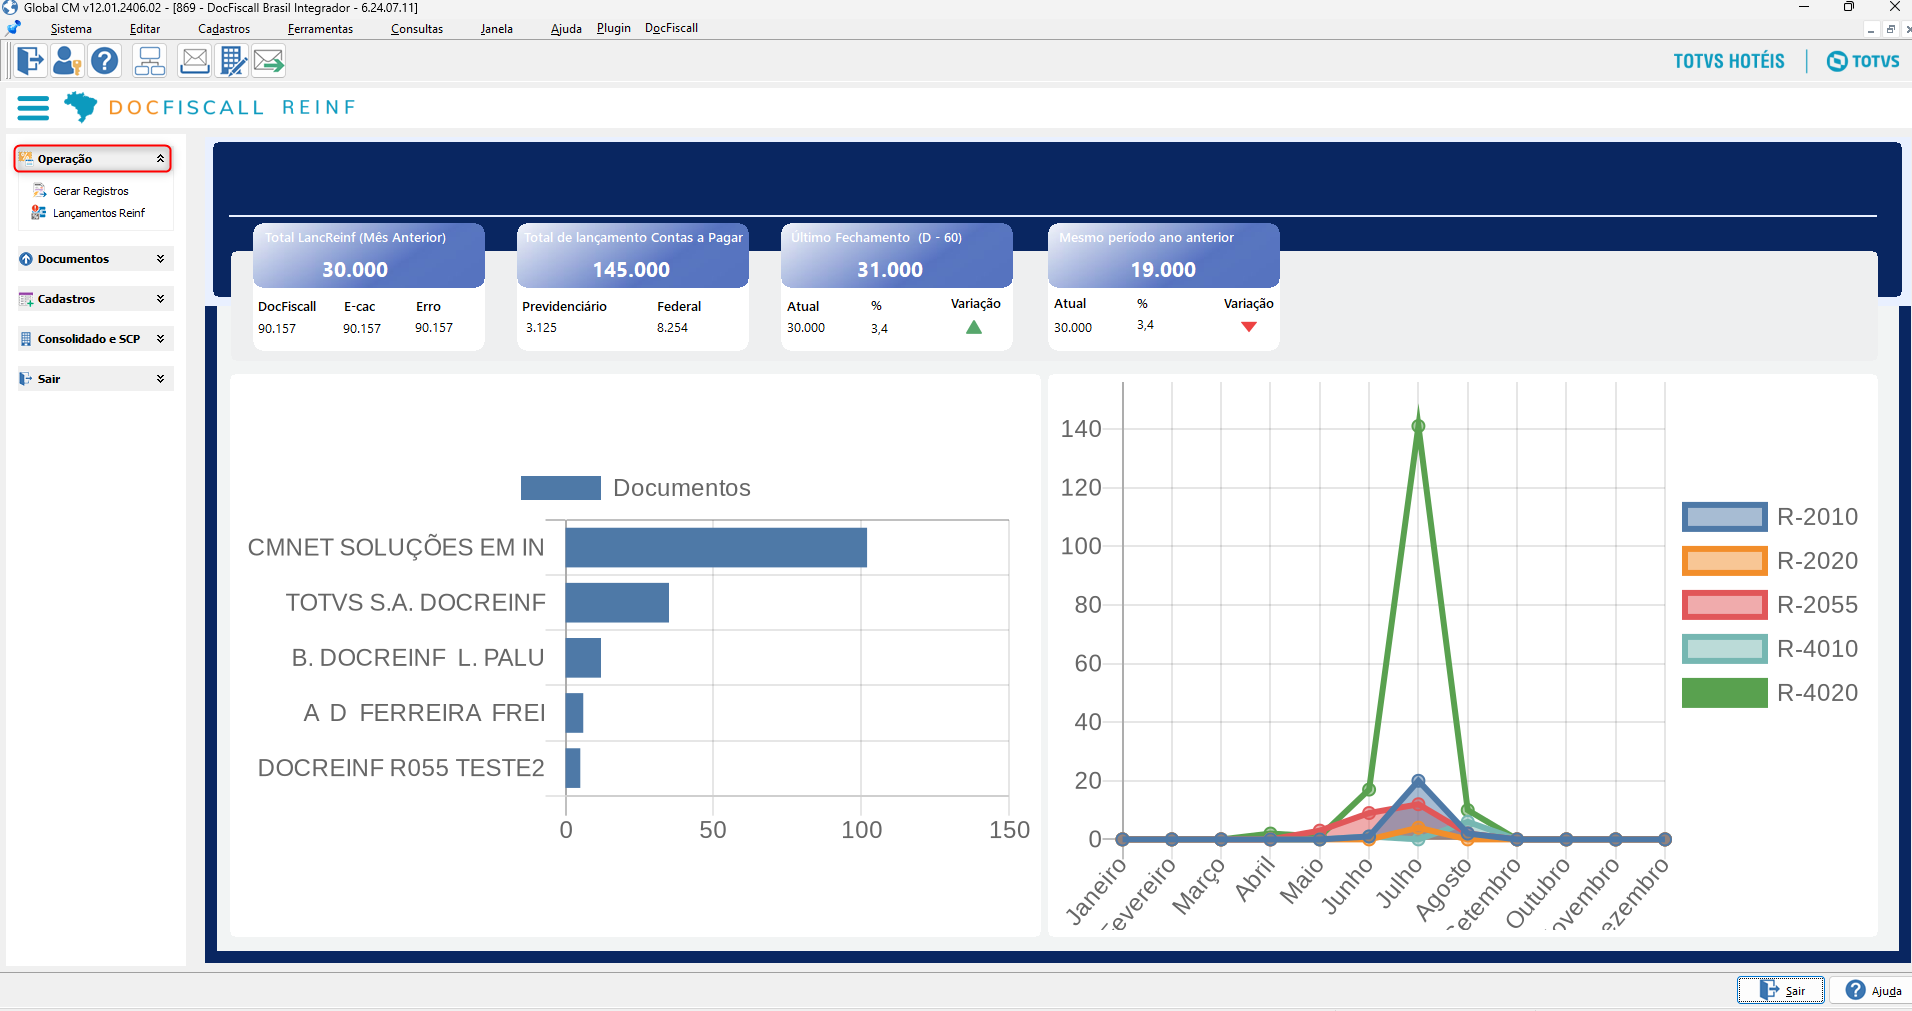Open the building with pencil toolbar icon
1912x1011 pixels.
(x=233, y=61)
